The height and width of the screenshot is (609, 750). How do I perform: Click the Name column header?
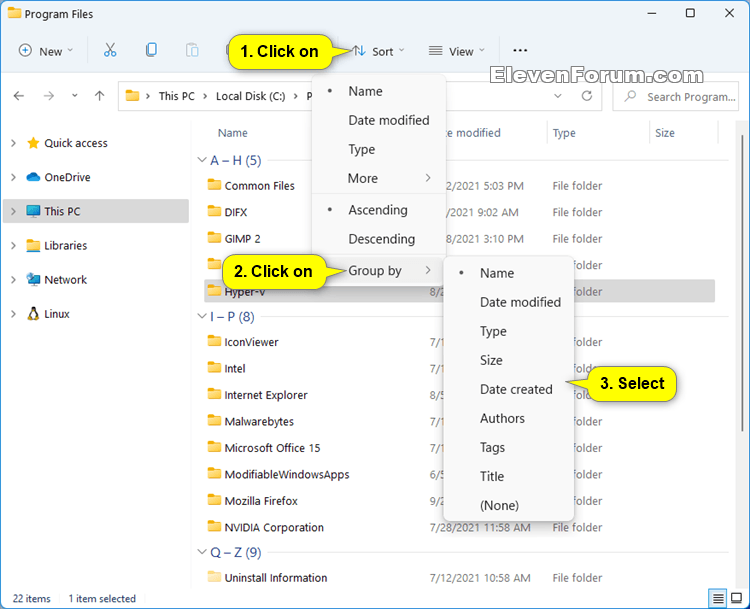233,133
